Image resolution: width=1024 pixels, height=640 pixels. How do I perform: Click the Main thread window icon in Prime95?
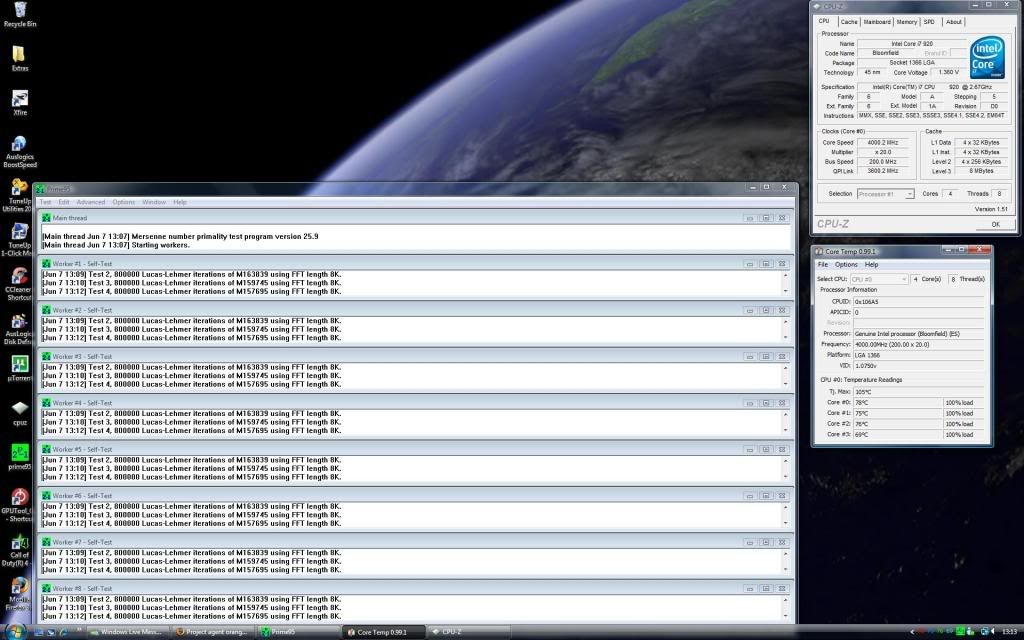(x=46, y=218)
